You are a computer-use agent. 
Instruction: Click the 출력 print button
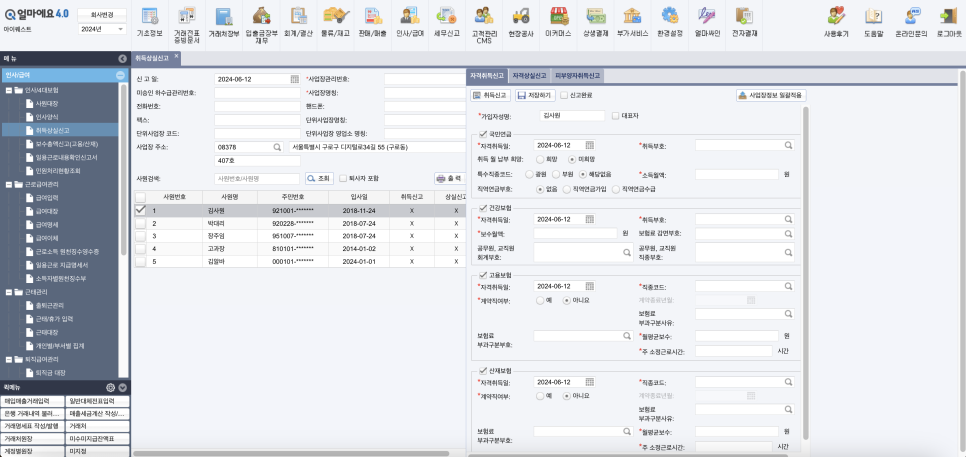point(449,178)
